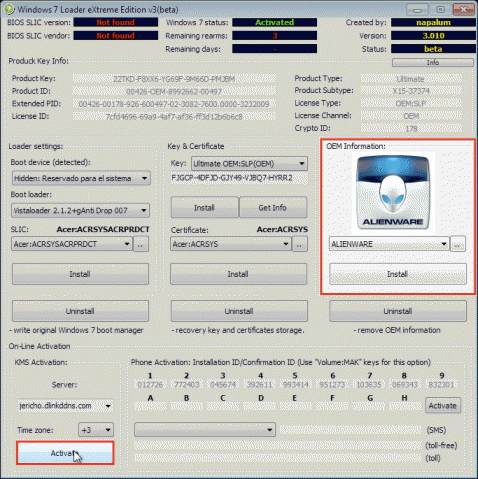Image resolution: width=478 pixels, height=479 pixels.
Task: Click the FJGCP product key field
Action: (x=239, y=178)
